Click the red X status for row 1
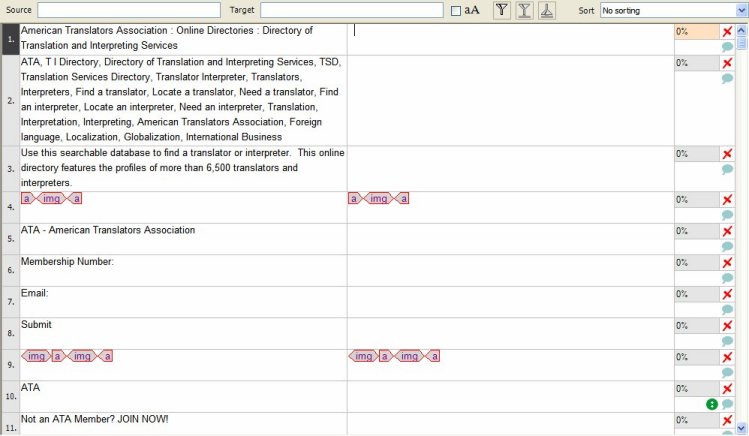The height and width of the screenshot is (436, 749). 727,32
